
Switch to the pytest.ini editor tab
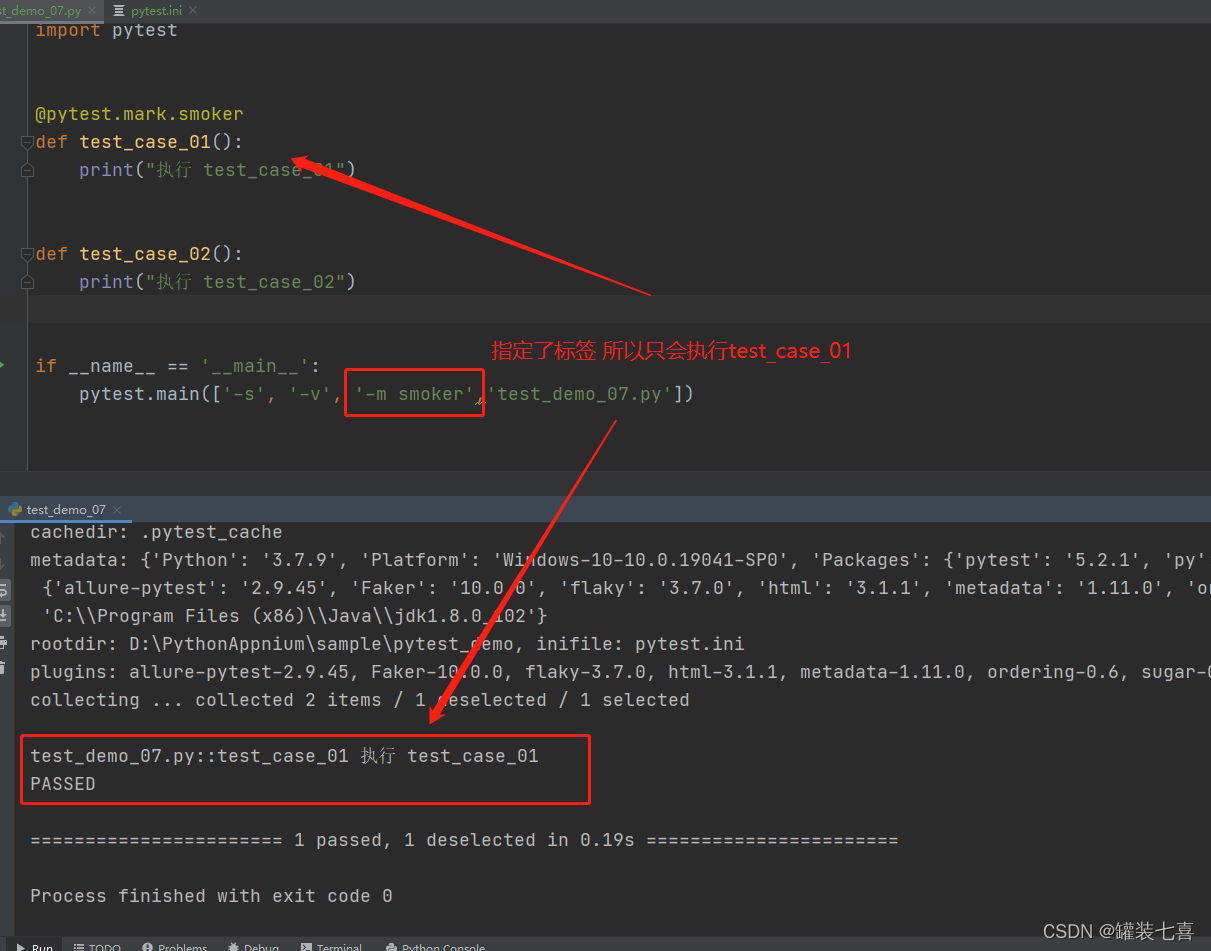pyautogui.click(x=157, y=10)
